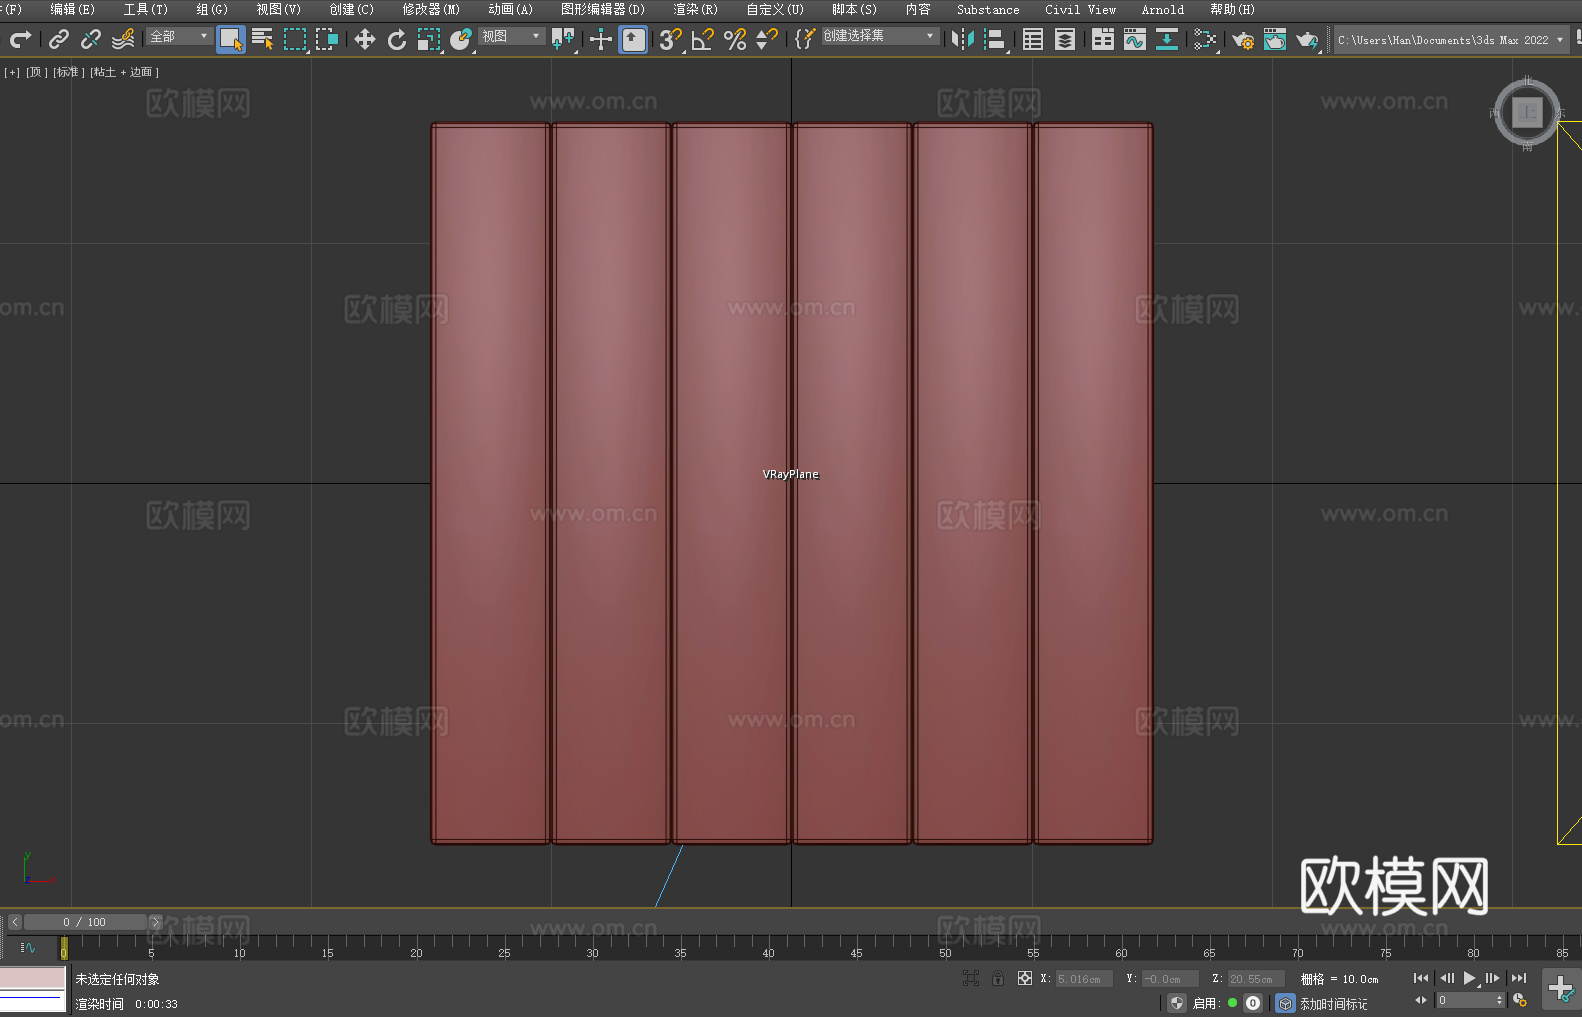Click the Bind to Space Warp icon
Screen dimensions: 1582x1017
[x=123, y=39]
